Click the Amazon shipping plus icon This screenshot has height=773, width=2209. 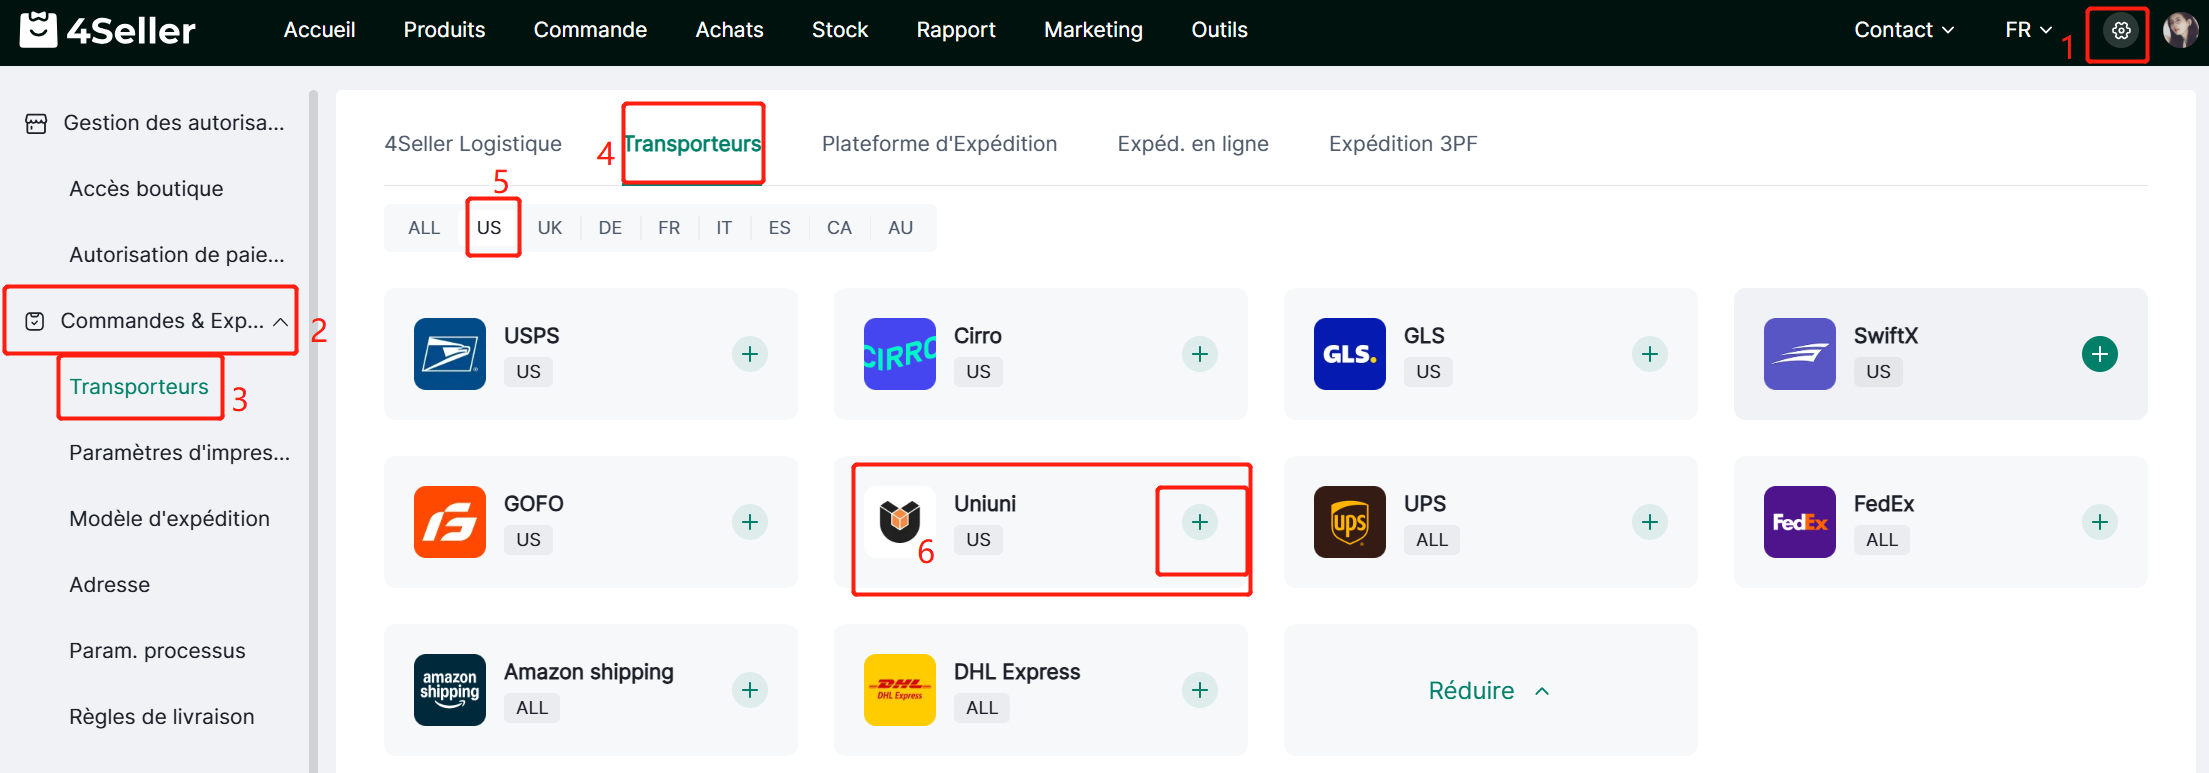coord(750,690)
